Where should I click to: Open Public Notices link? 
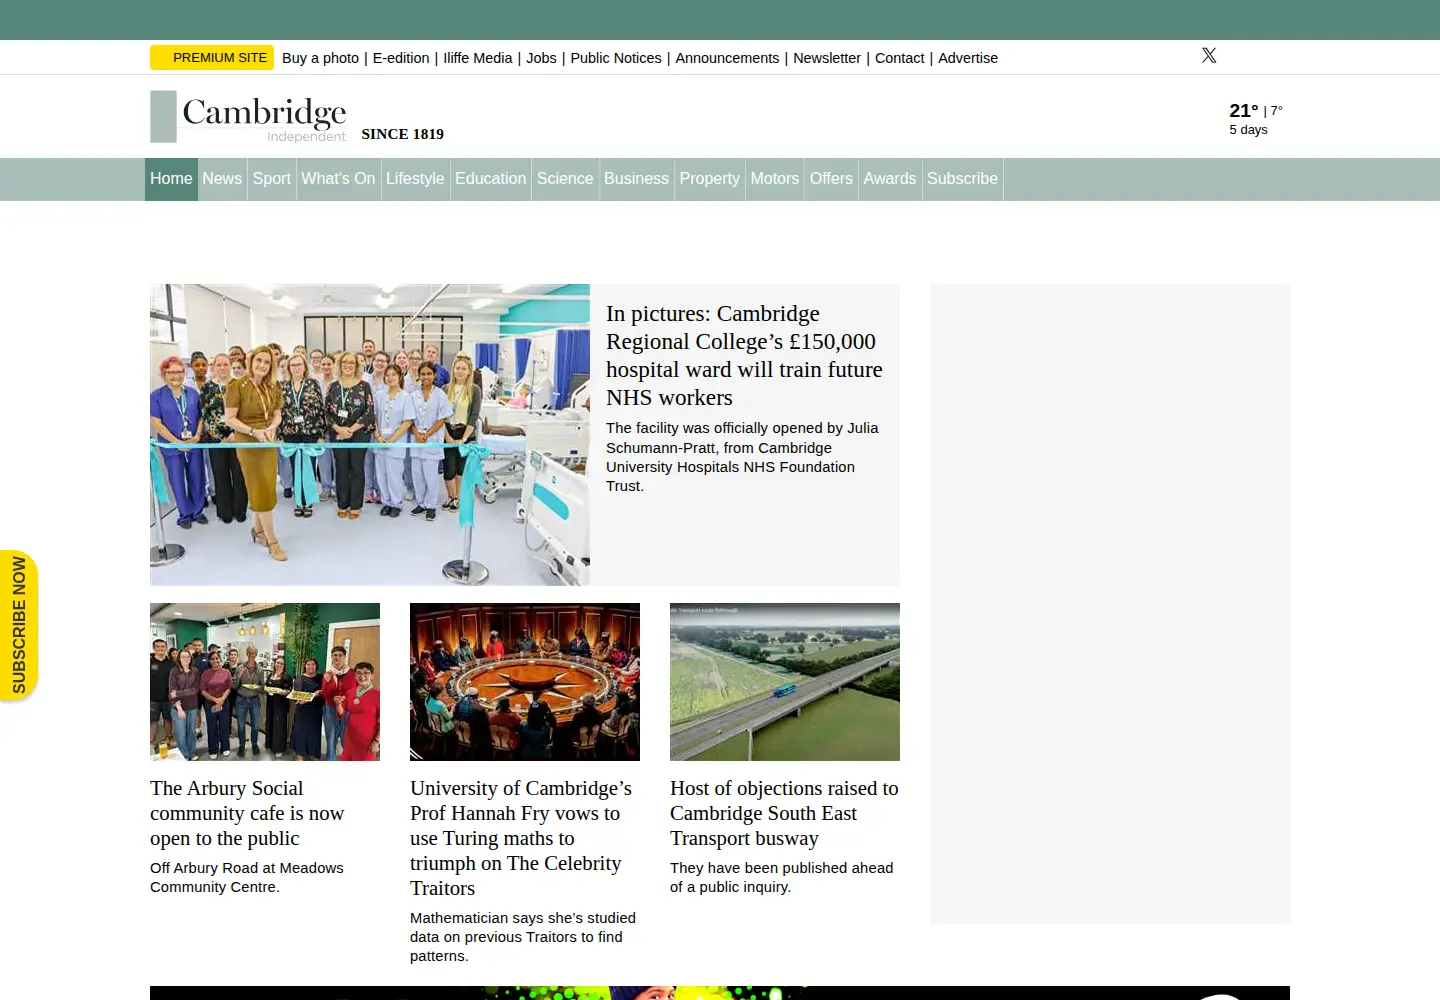(616, 58)
